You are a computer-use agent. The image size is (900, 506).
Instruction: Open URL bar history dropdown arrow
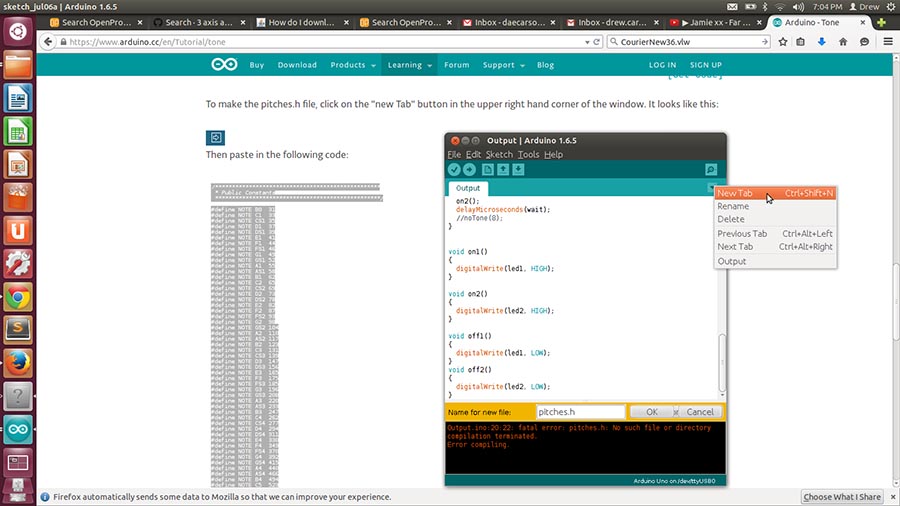(587, 42)
